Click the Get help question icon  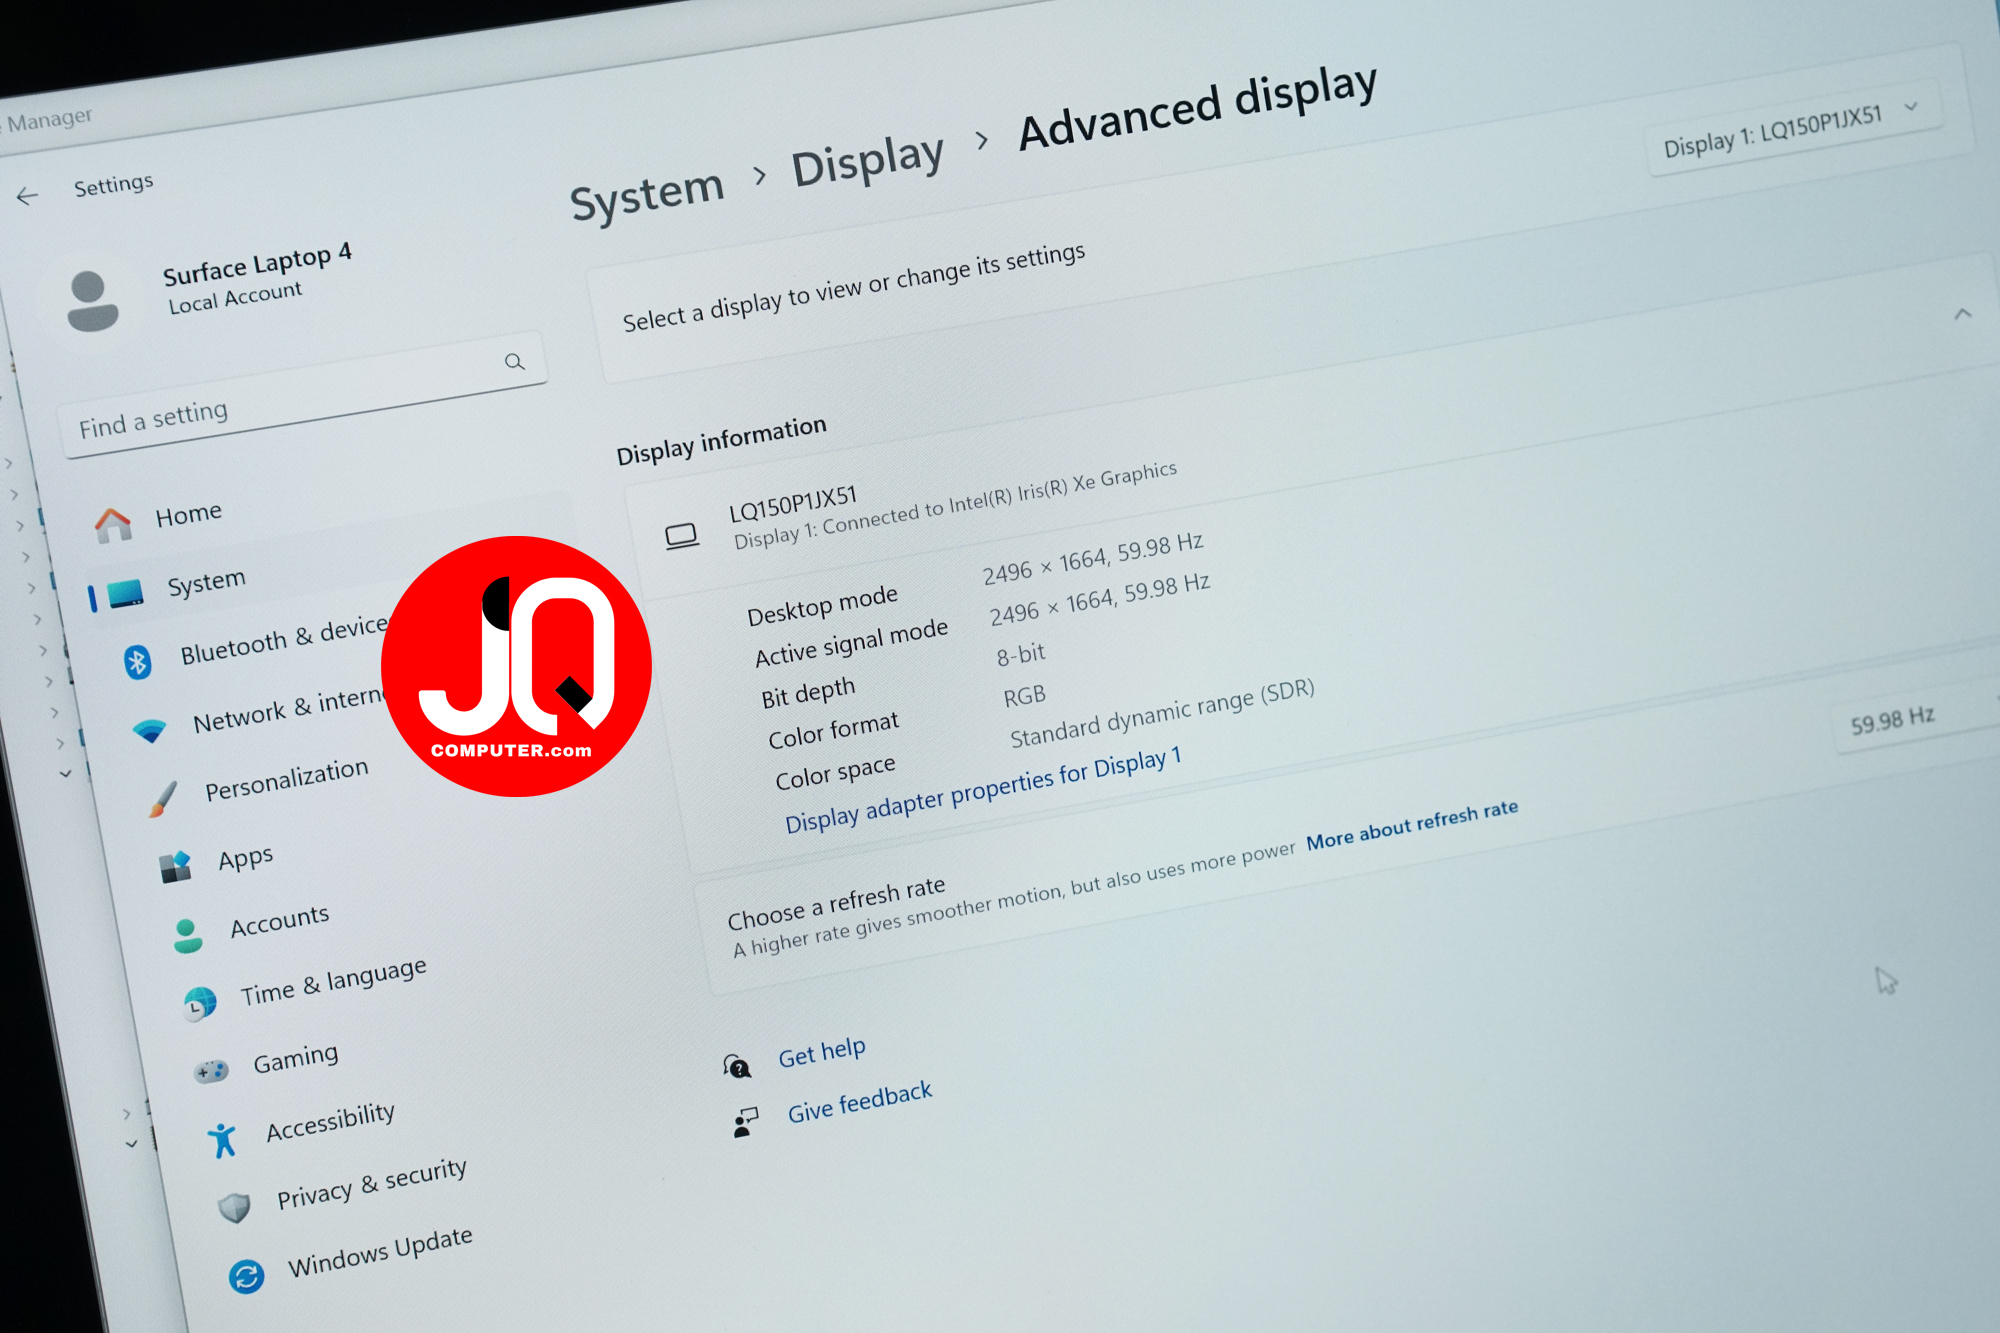point(737,1067)
